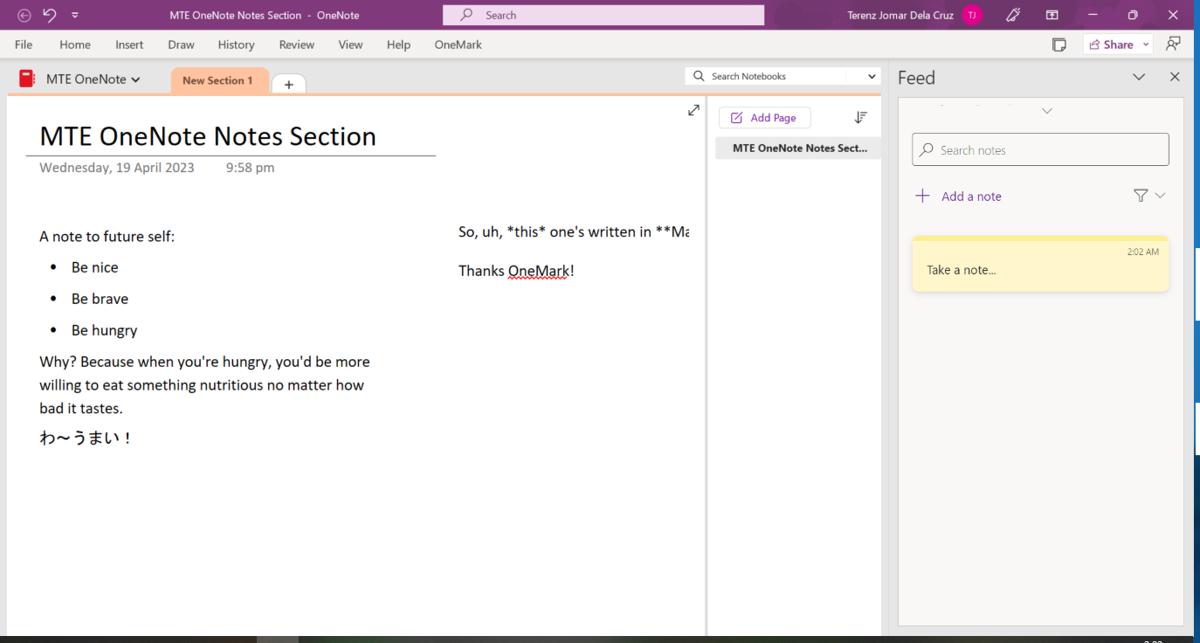Switch to the OneMark menu

457,44
